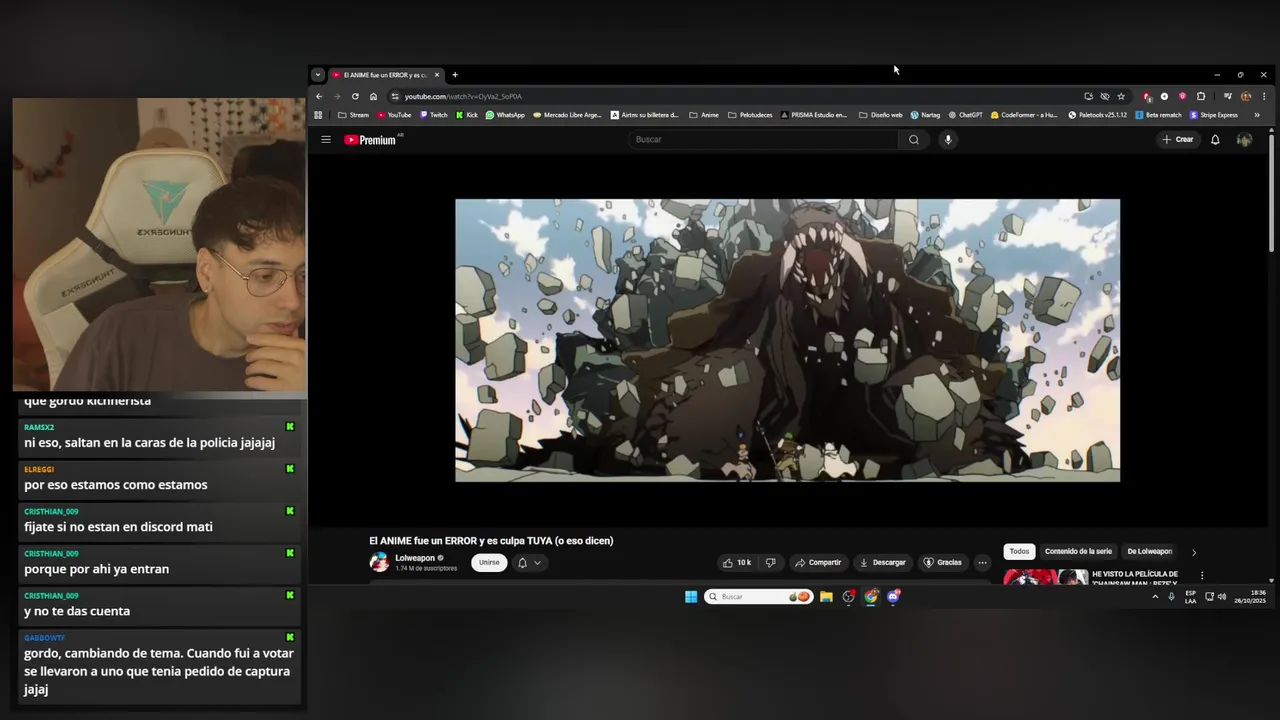Click the Descargar download button
1280x720 pixels.
[x=883, y=563]
